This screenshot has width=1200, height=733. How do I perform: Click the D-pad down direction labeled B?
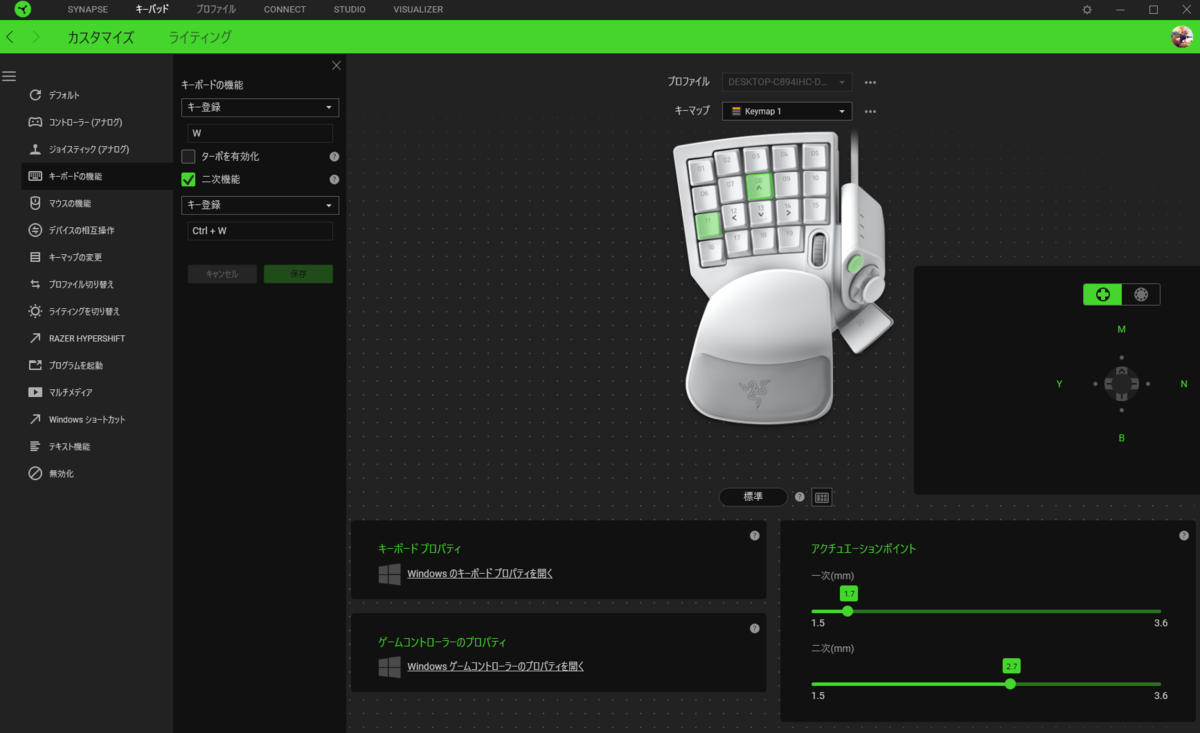tap(1121, 438)
